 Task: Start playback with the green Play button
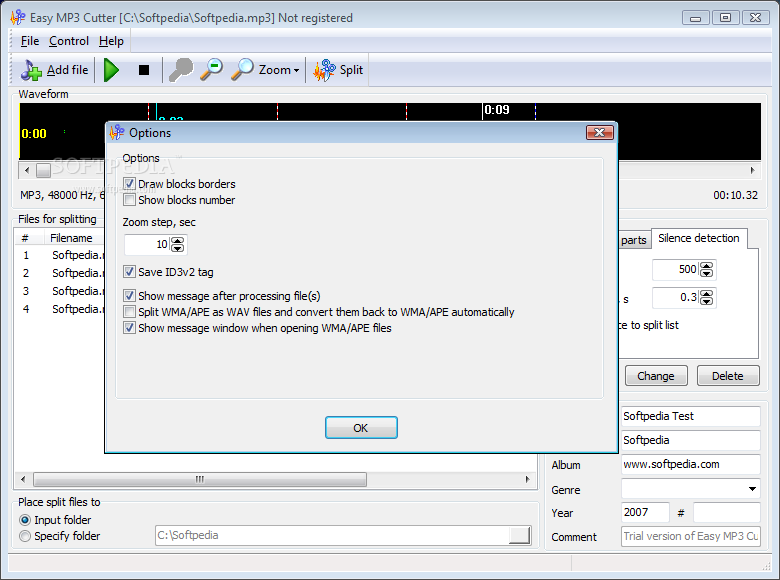click(111, 70)
